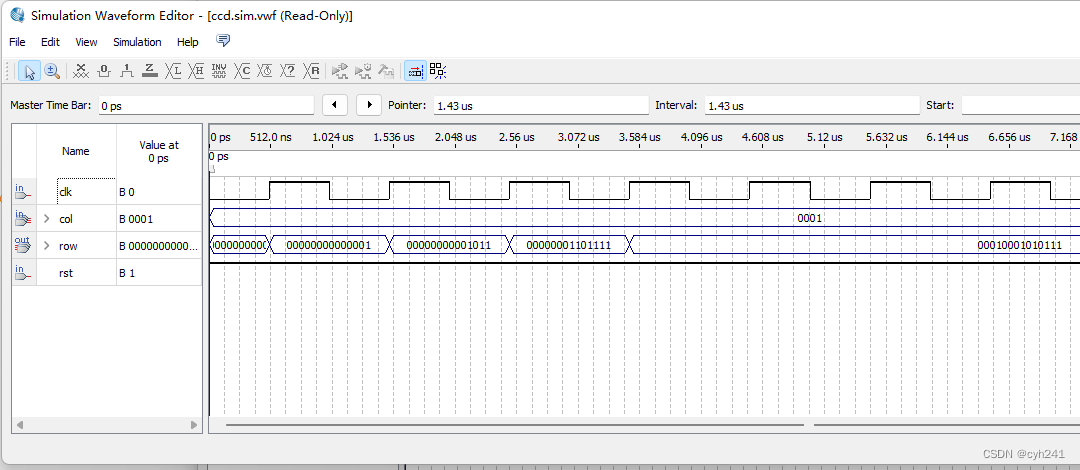Open the File menu
Image resolution: width=1080 pixels, height=470 pixels.
click(17, 42)
